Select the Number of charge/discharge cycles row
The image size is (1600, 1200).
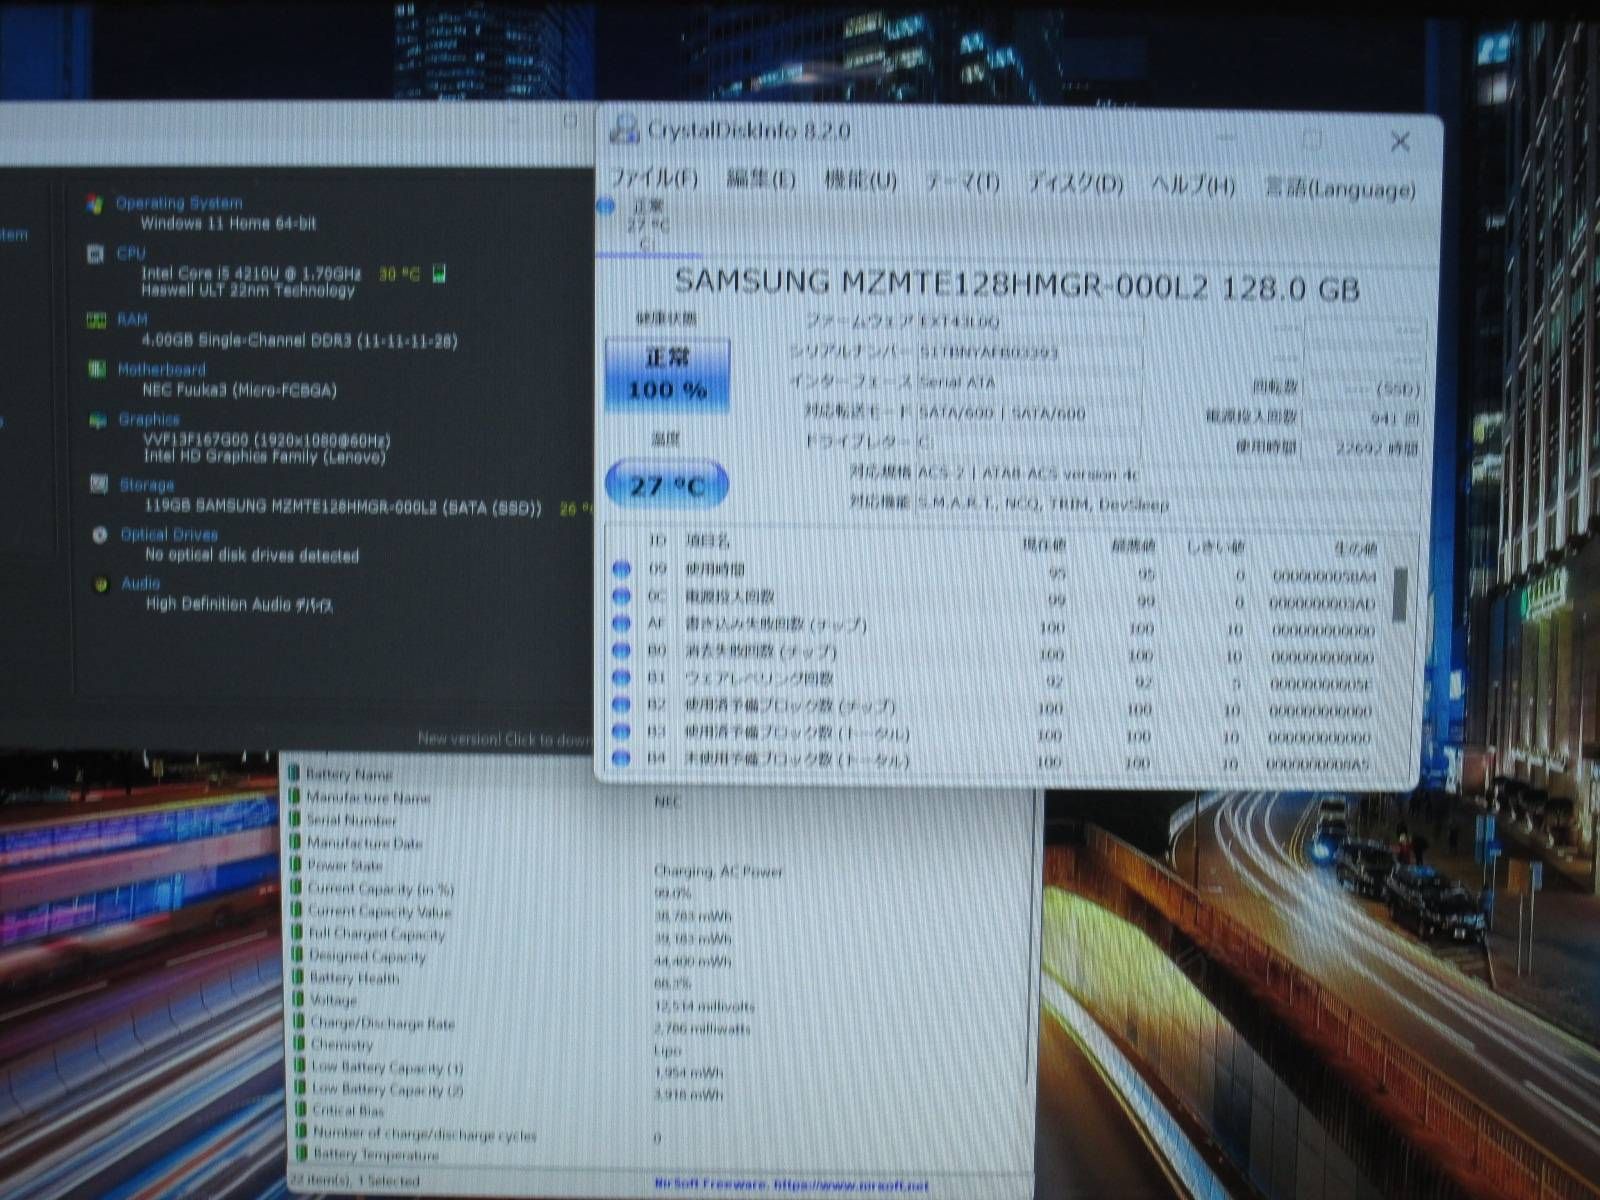[660, 1135]
